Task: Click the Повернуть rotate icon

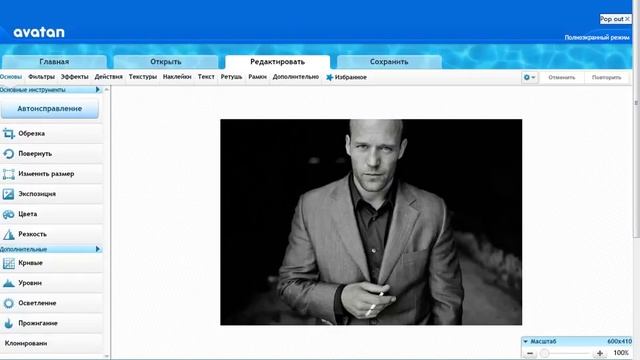Action: coord(9,153)
